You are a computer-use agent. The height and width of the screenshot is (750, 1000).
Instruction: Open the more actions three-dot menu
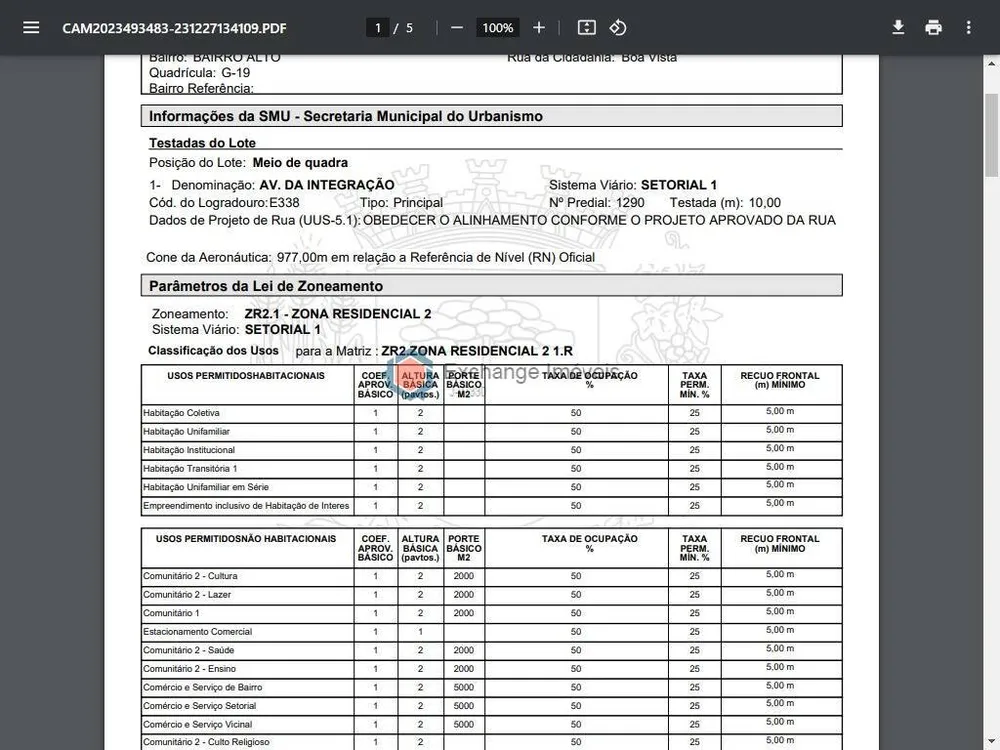click(x=968, y=27)
